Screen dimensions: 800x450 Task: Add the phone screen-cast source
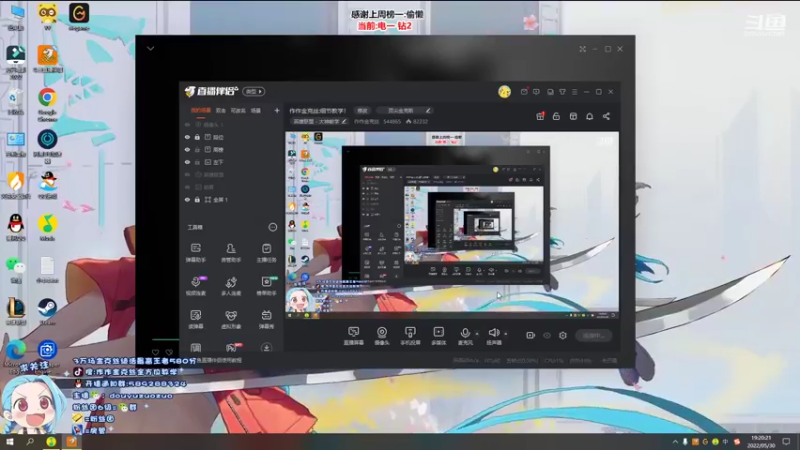coord(410,336)
